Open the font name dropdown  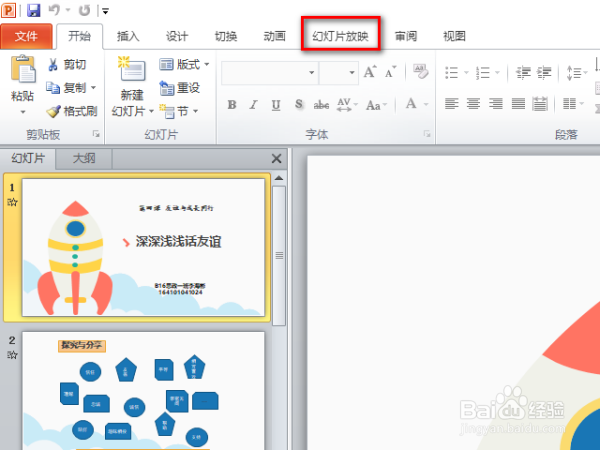click(x=311, y=72)
